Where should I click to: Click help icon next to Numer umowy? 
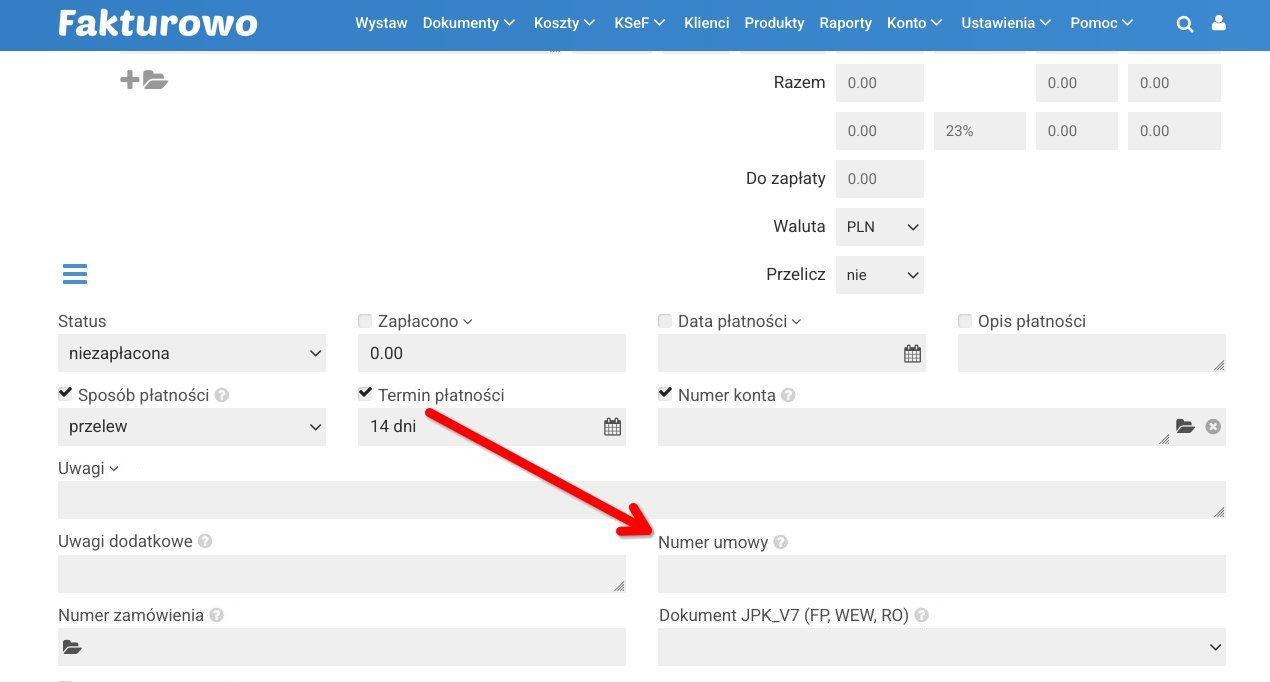click(781, 542)
